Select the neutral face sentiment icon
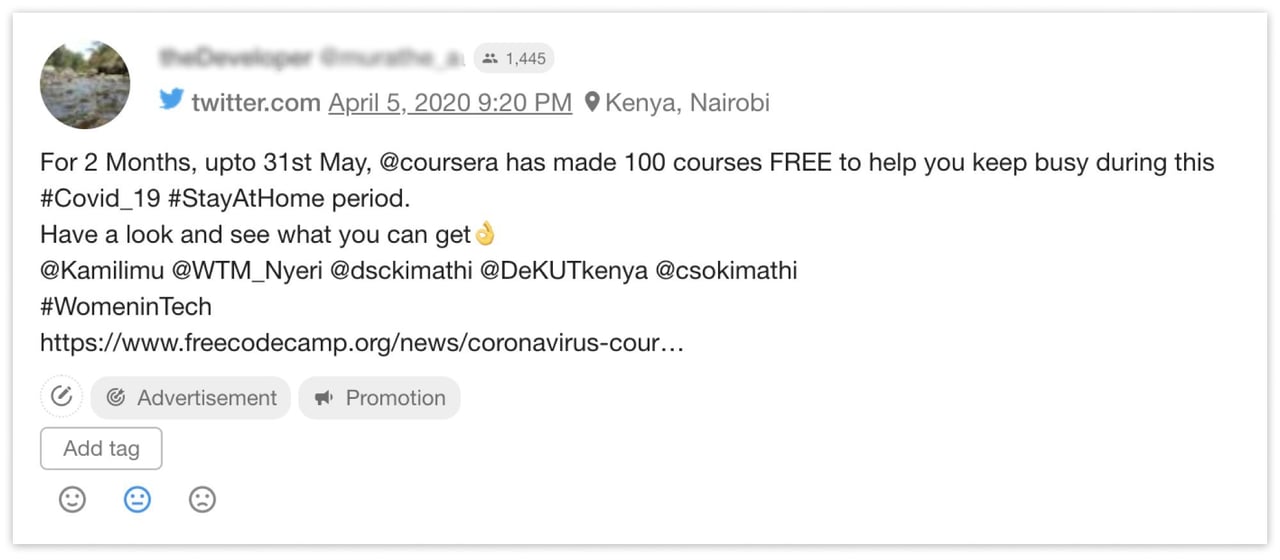This screenshot has height=560, width=1280. coord(137,499)
